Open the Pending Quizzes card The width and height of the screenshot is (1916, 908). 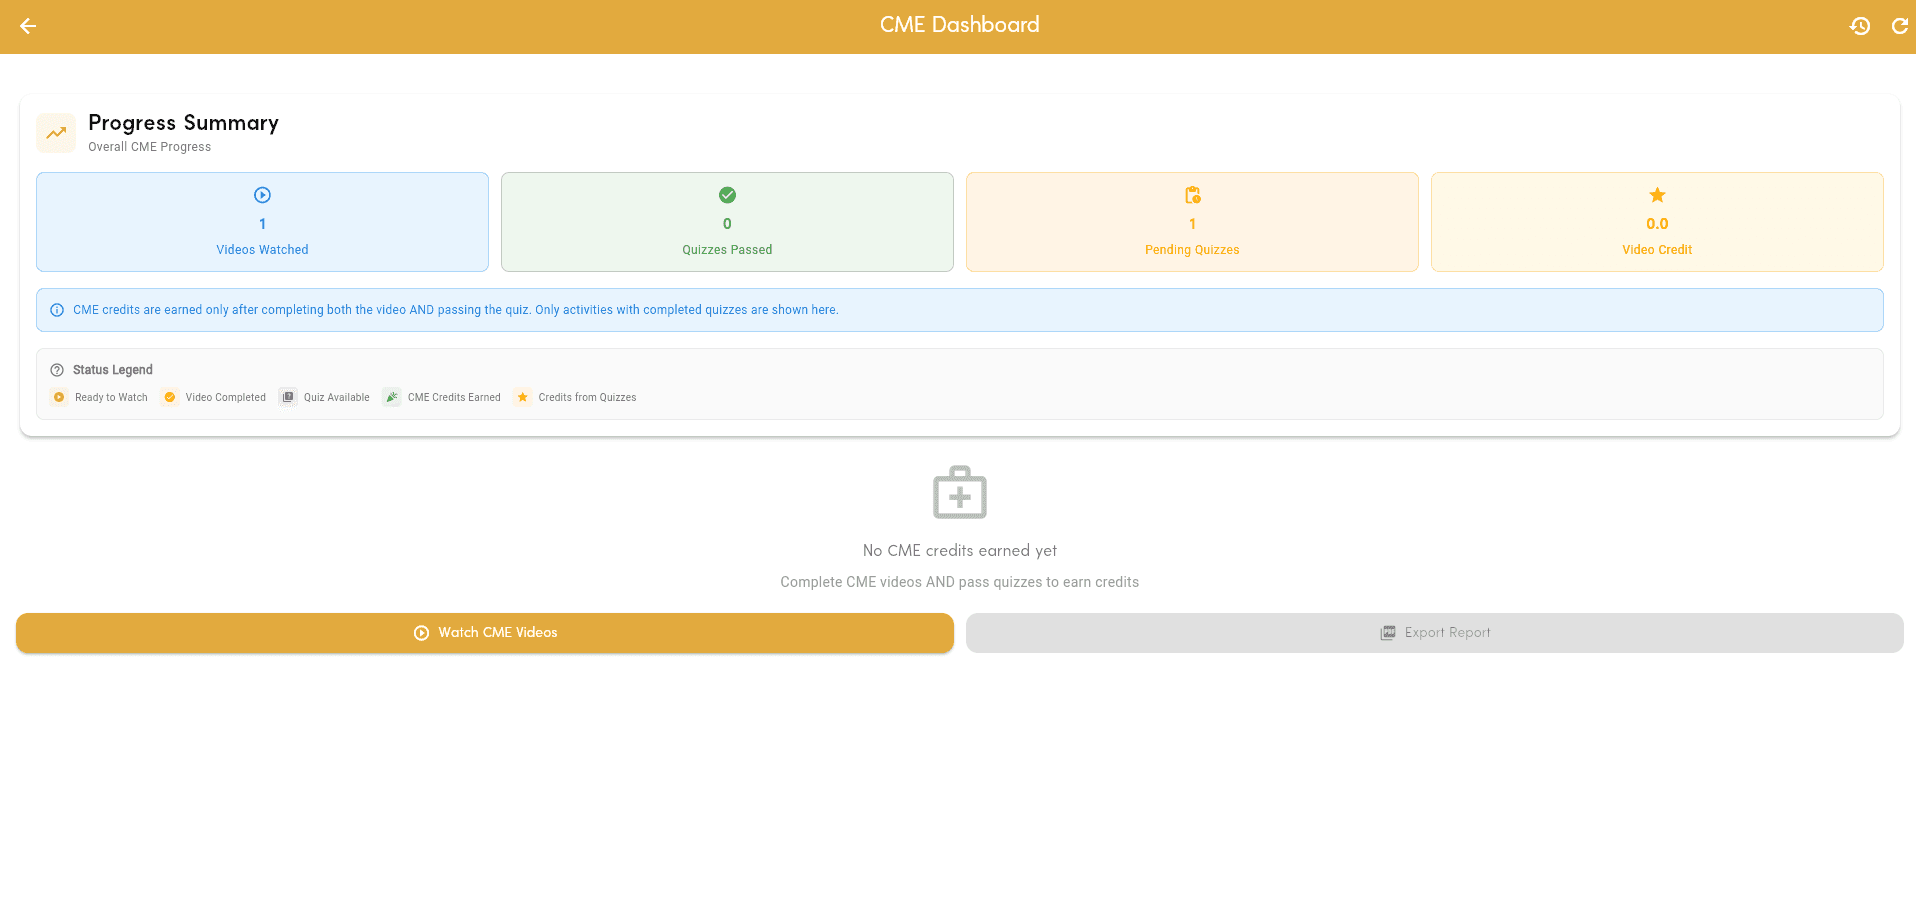click(x=1192, y=222)
